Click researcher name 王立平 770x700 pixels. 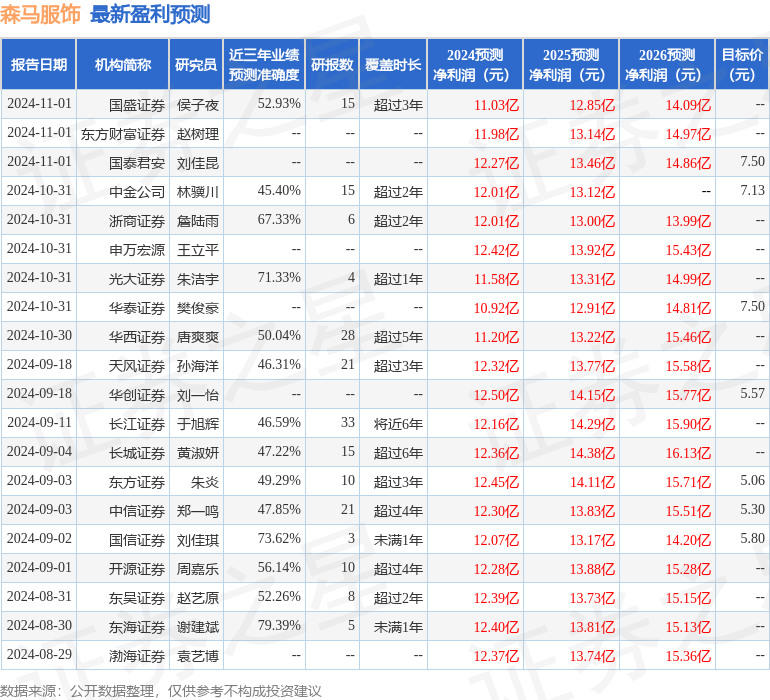tap(198, 250)
